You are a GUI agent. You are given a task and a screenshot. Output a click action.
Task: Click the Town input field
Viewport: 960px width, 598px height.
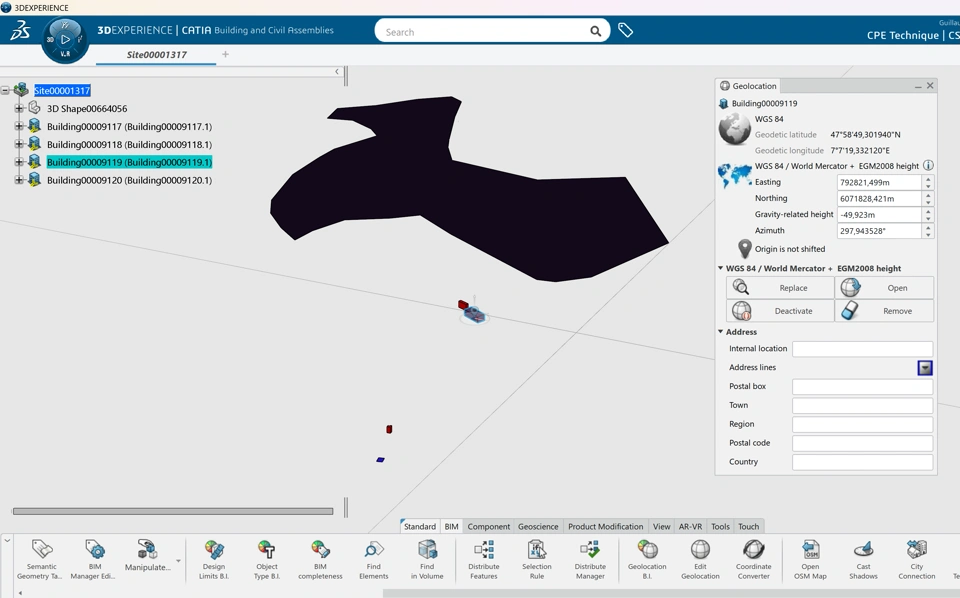[x=862, y=405]
